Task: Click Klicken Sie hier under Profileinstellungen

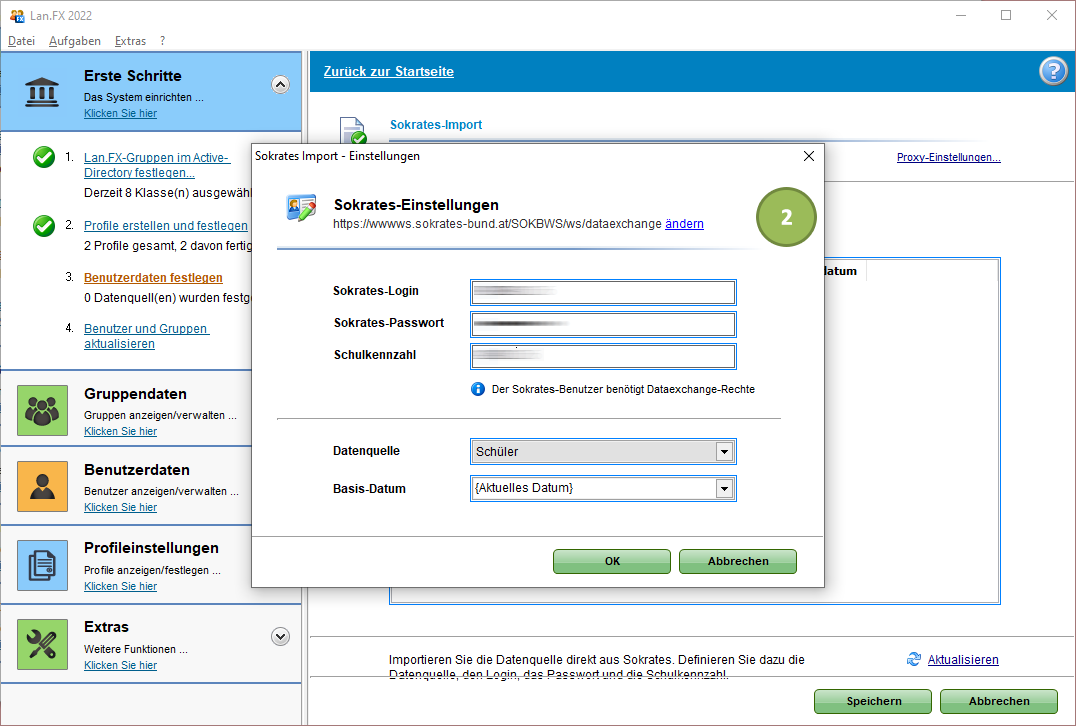Action: [120, 586]
